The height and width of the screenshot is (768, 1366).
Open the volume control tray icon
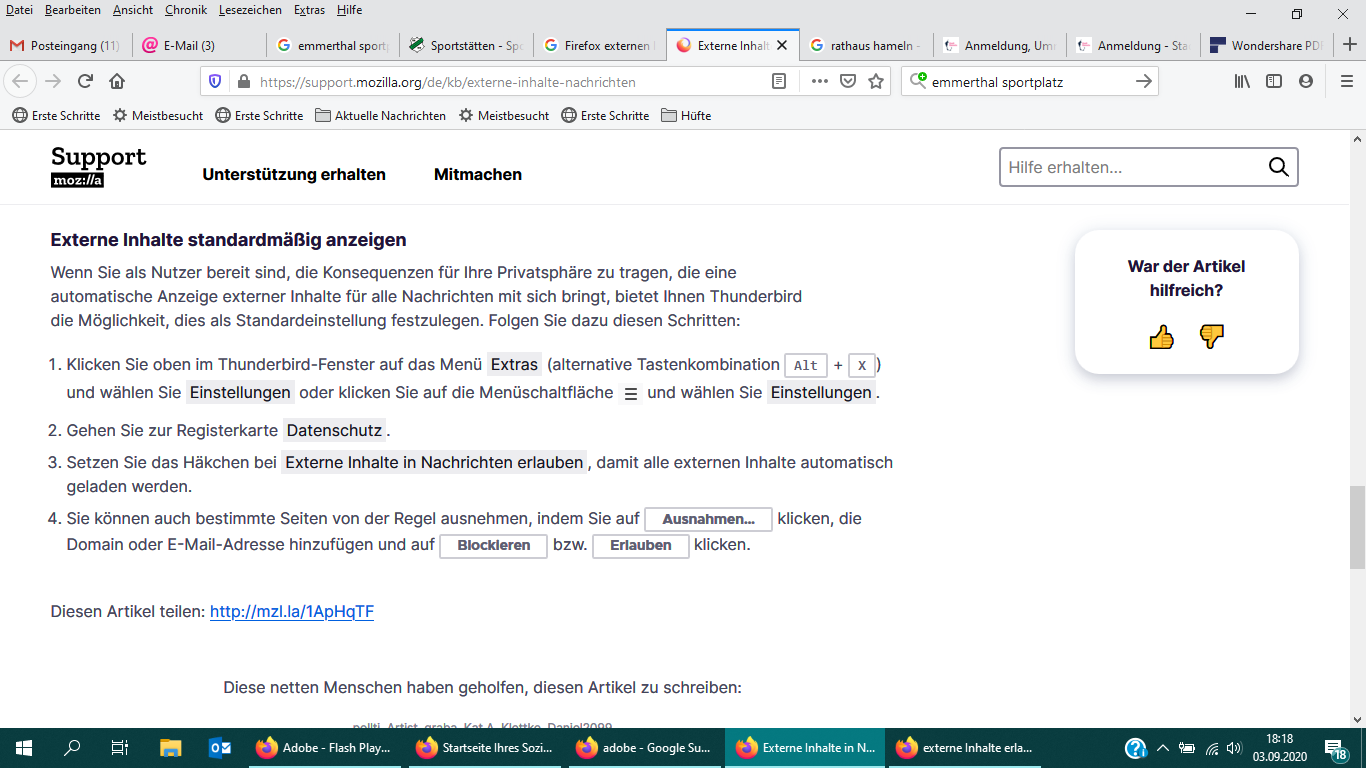pyautogui.click(x=1234, y=748)
